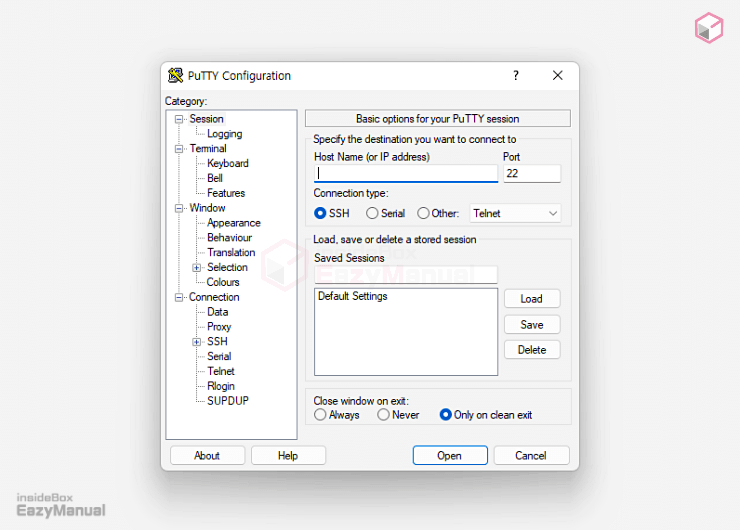Expand the Selection tree node
This screenshot has width=740, height=530.
coord(196,268)
